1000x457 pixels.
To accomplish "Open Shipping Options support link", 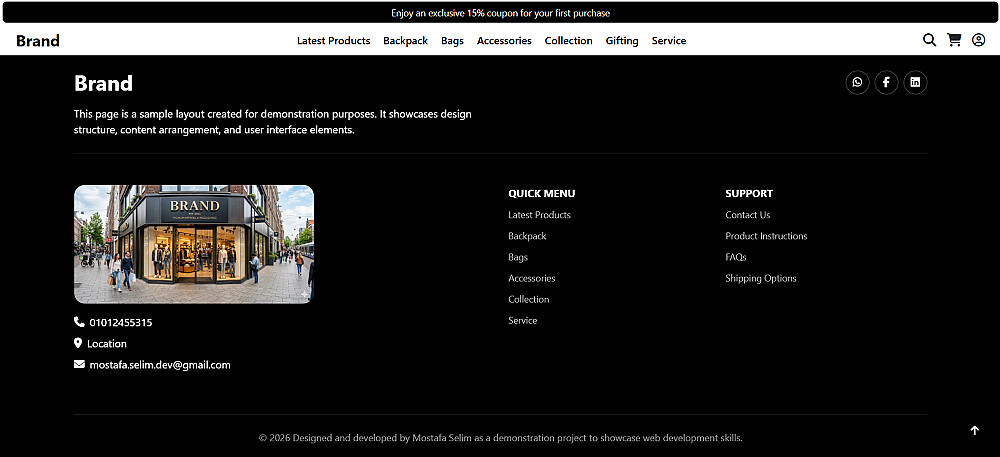I will pyautogui.click(x=761, y=278).
